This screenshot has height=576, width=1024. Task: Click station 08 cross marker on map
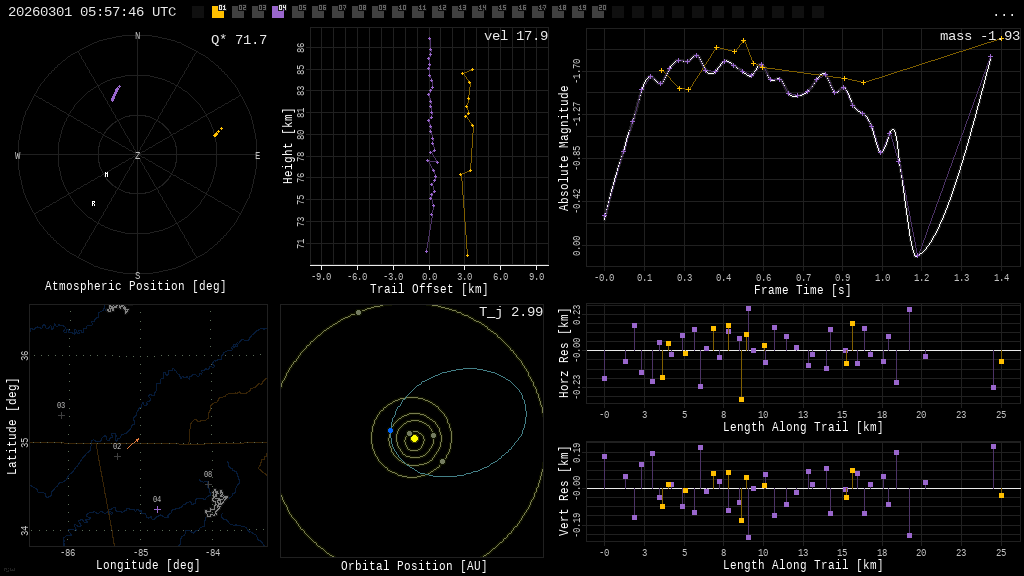208,484
